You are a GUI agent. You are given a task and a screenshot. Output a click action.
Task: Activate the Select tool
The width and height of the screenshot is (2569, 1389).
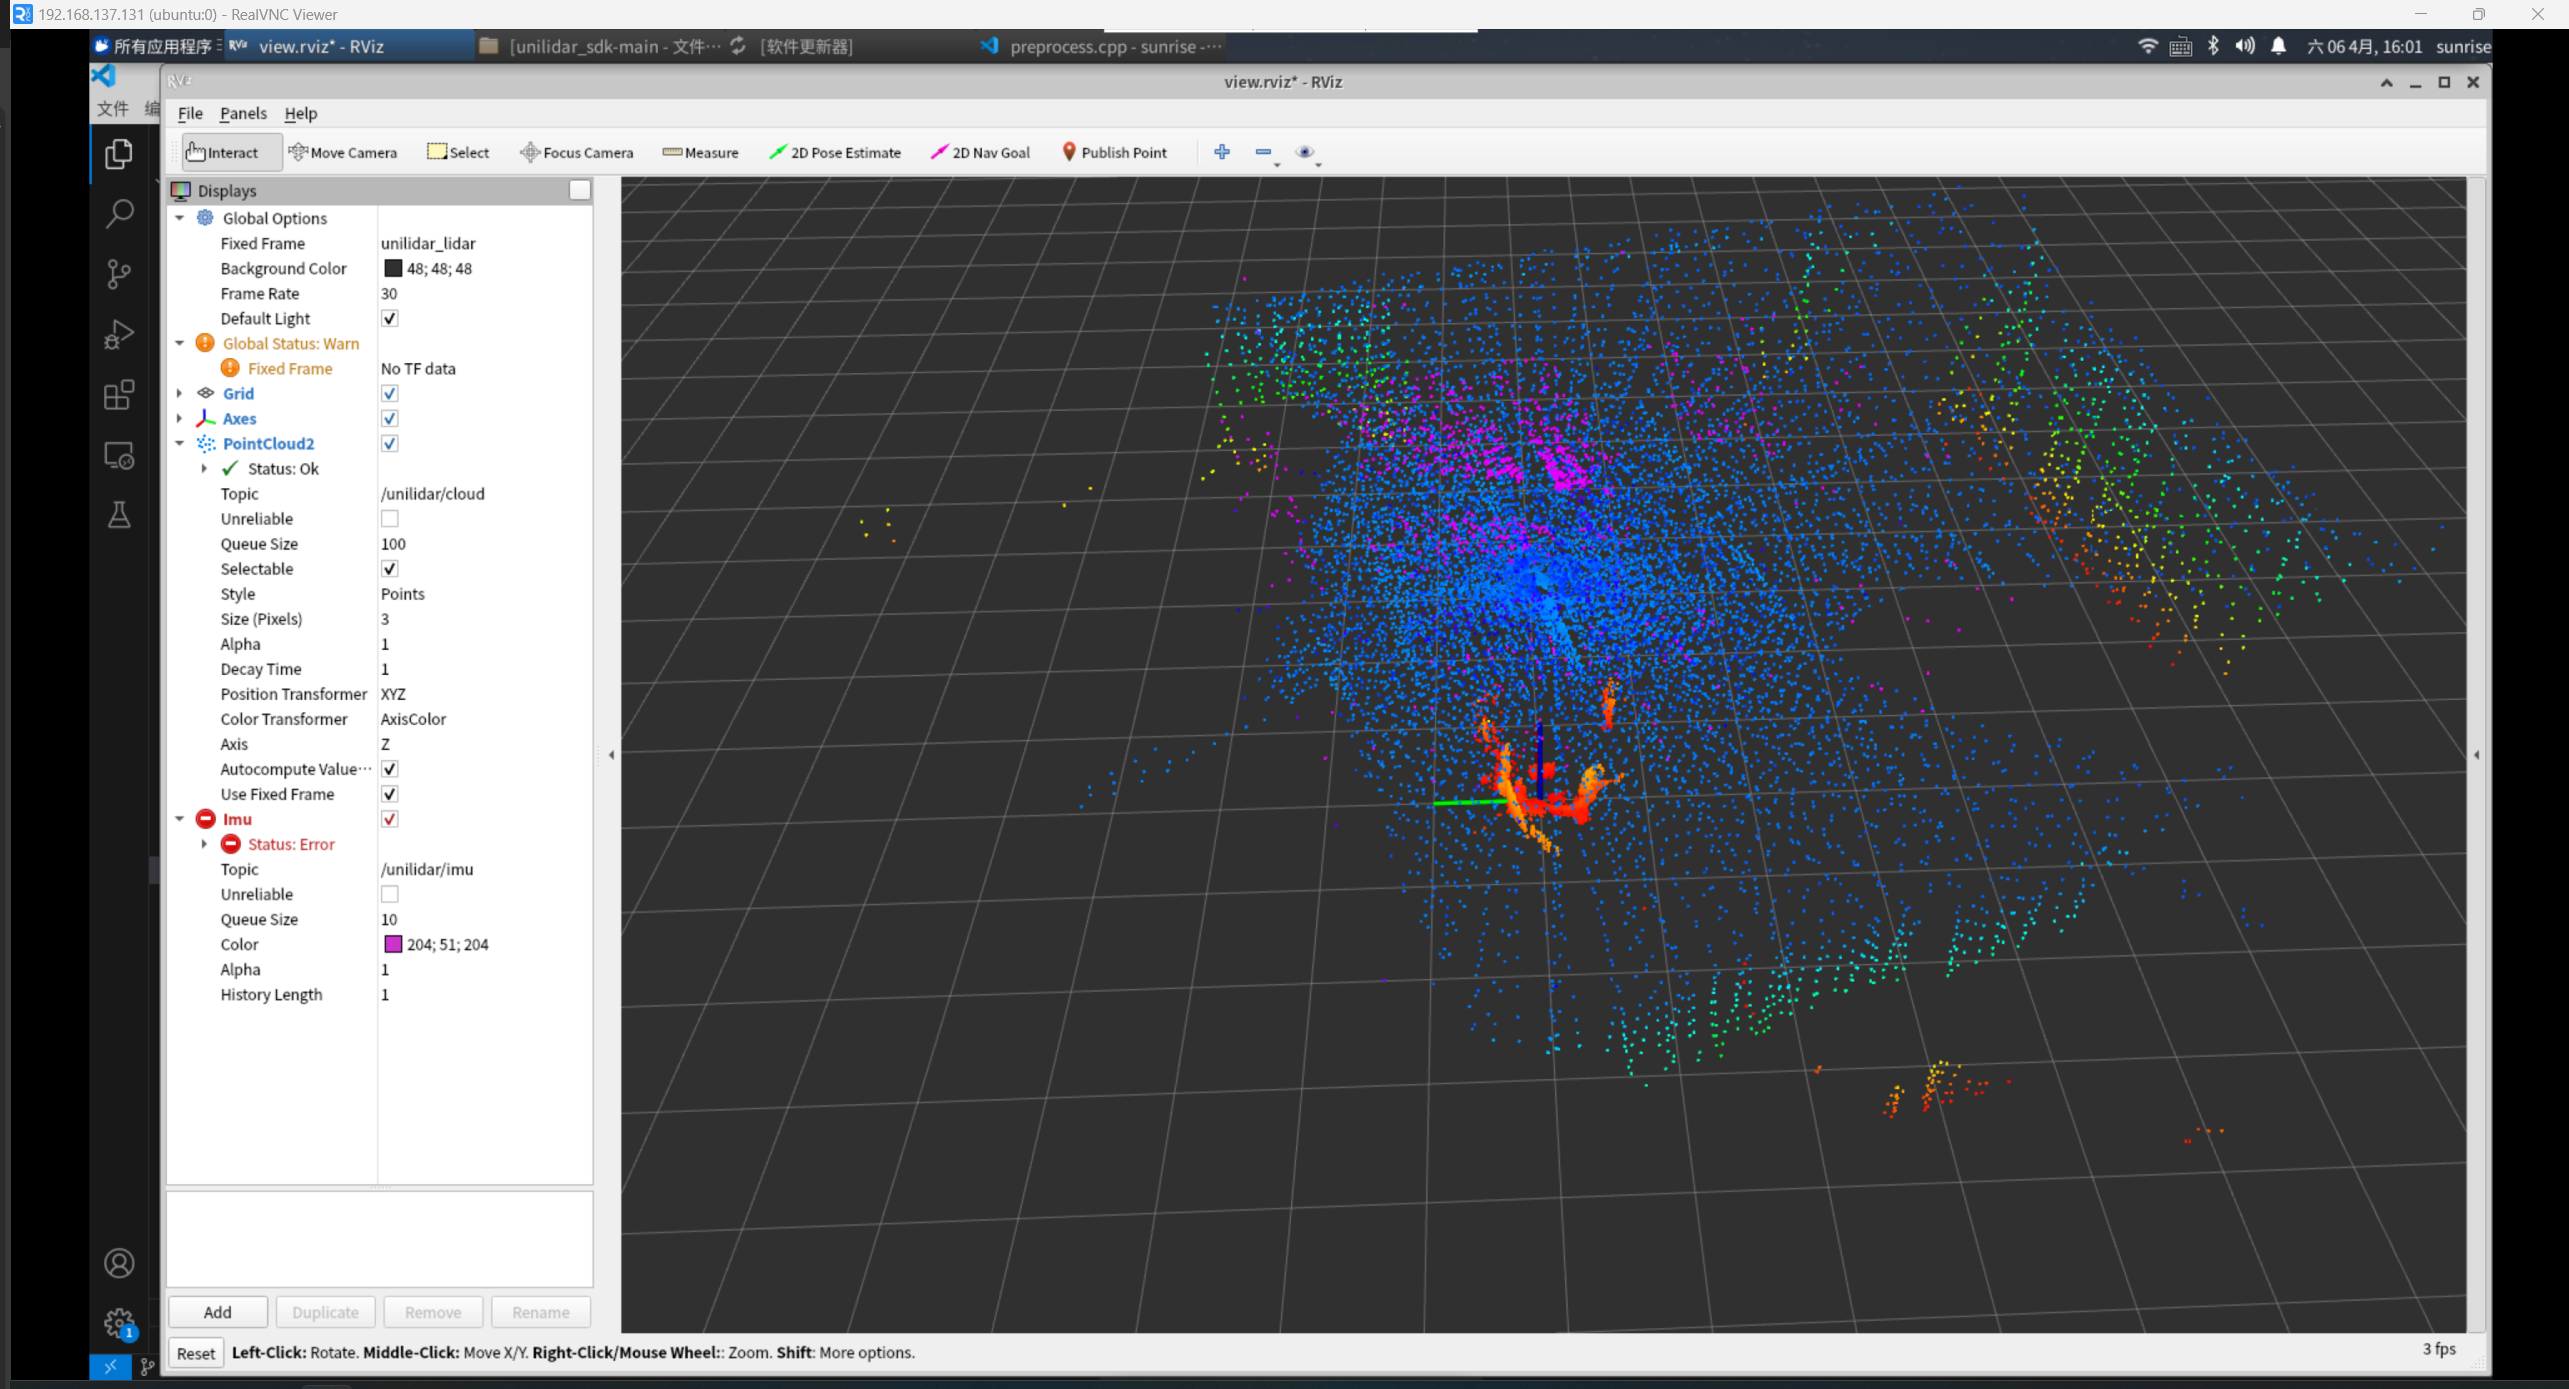click(x=458, y=152)
